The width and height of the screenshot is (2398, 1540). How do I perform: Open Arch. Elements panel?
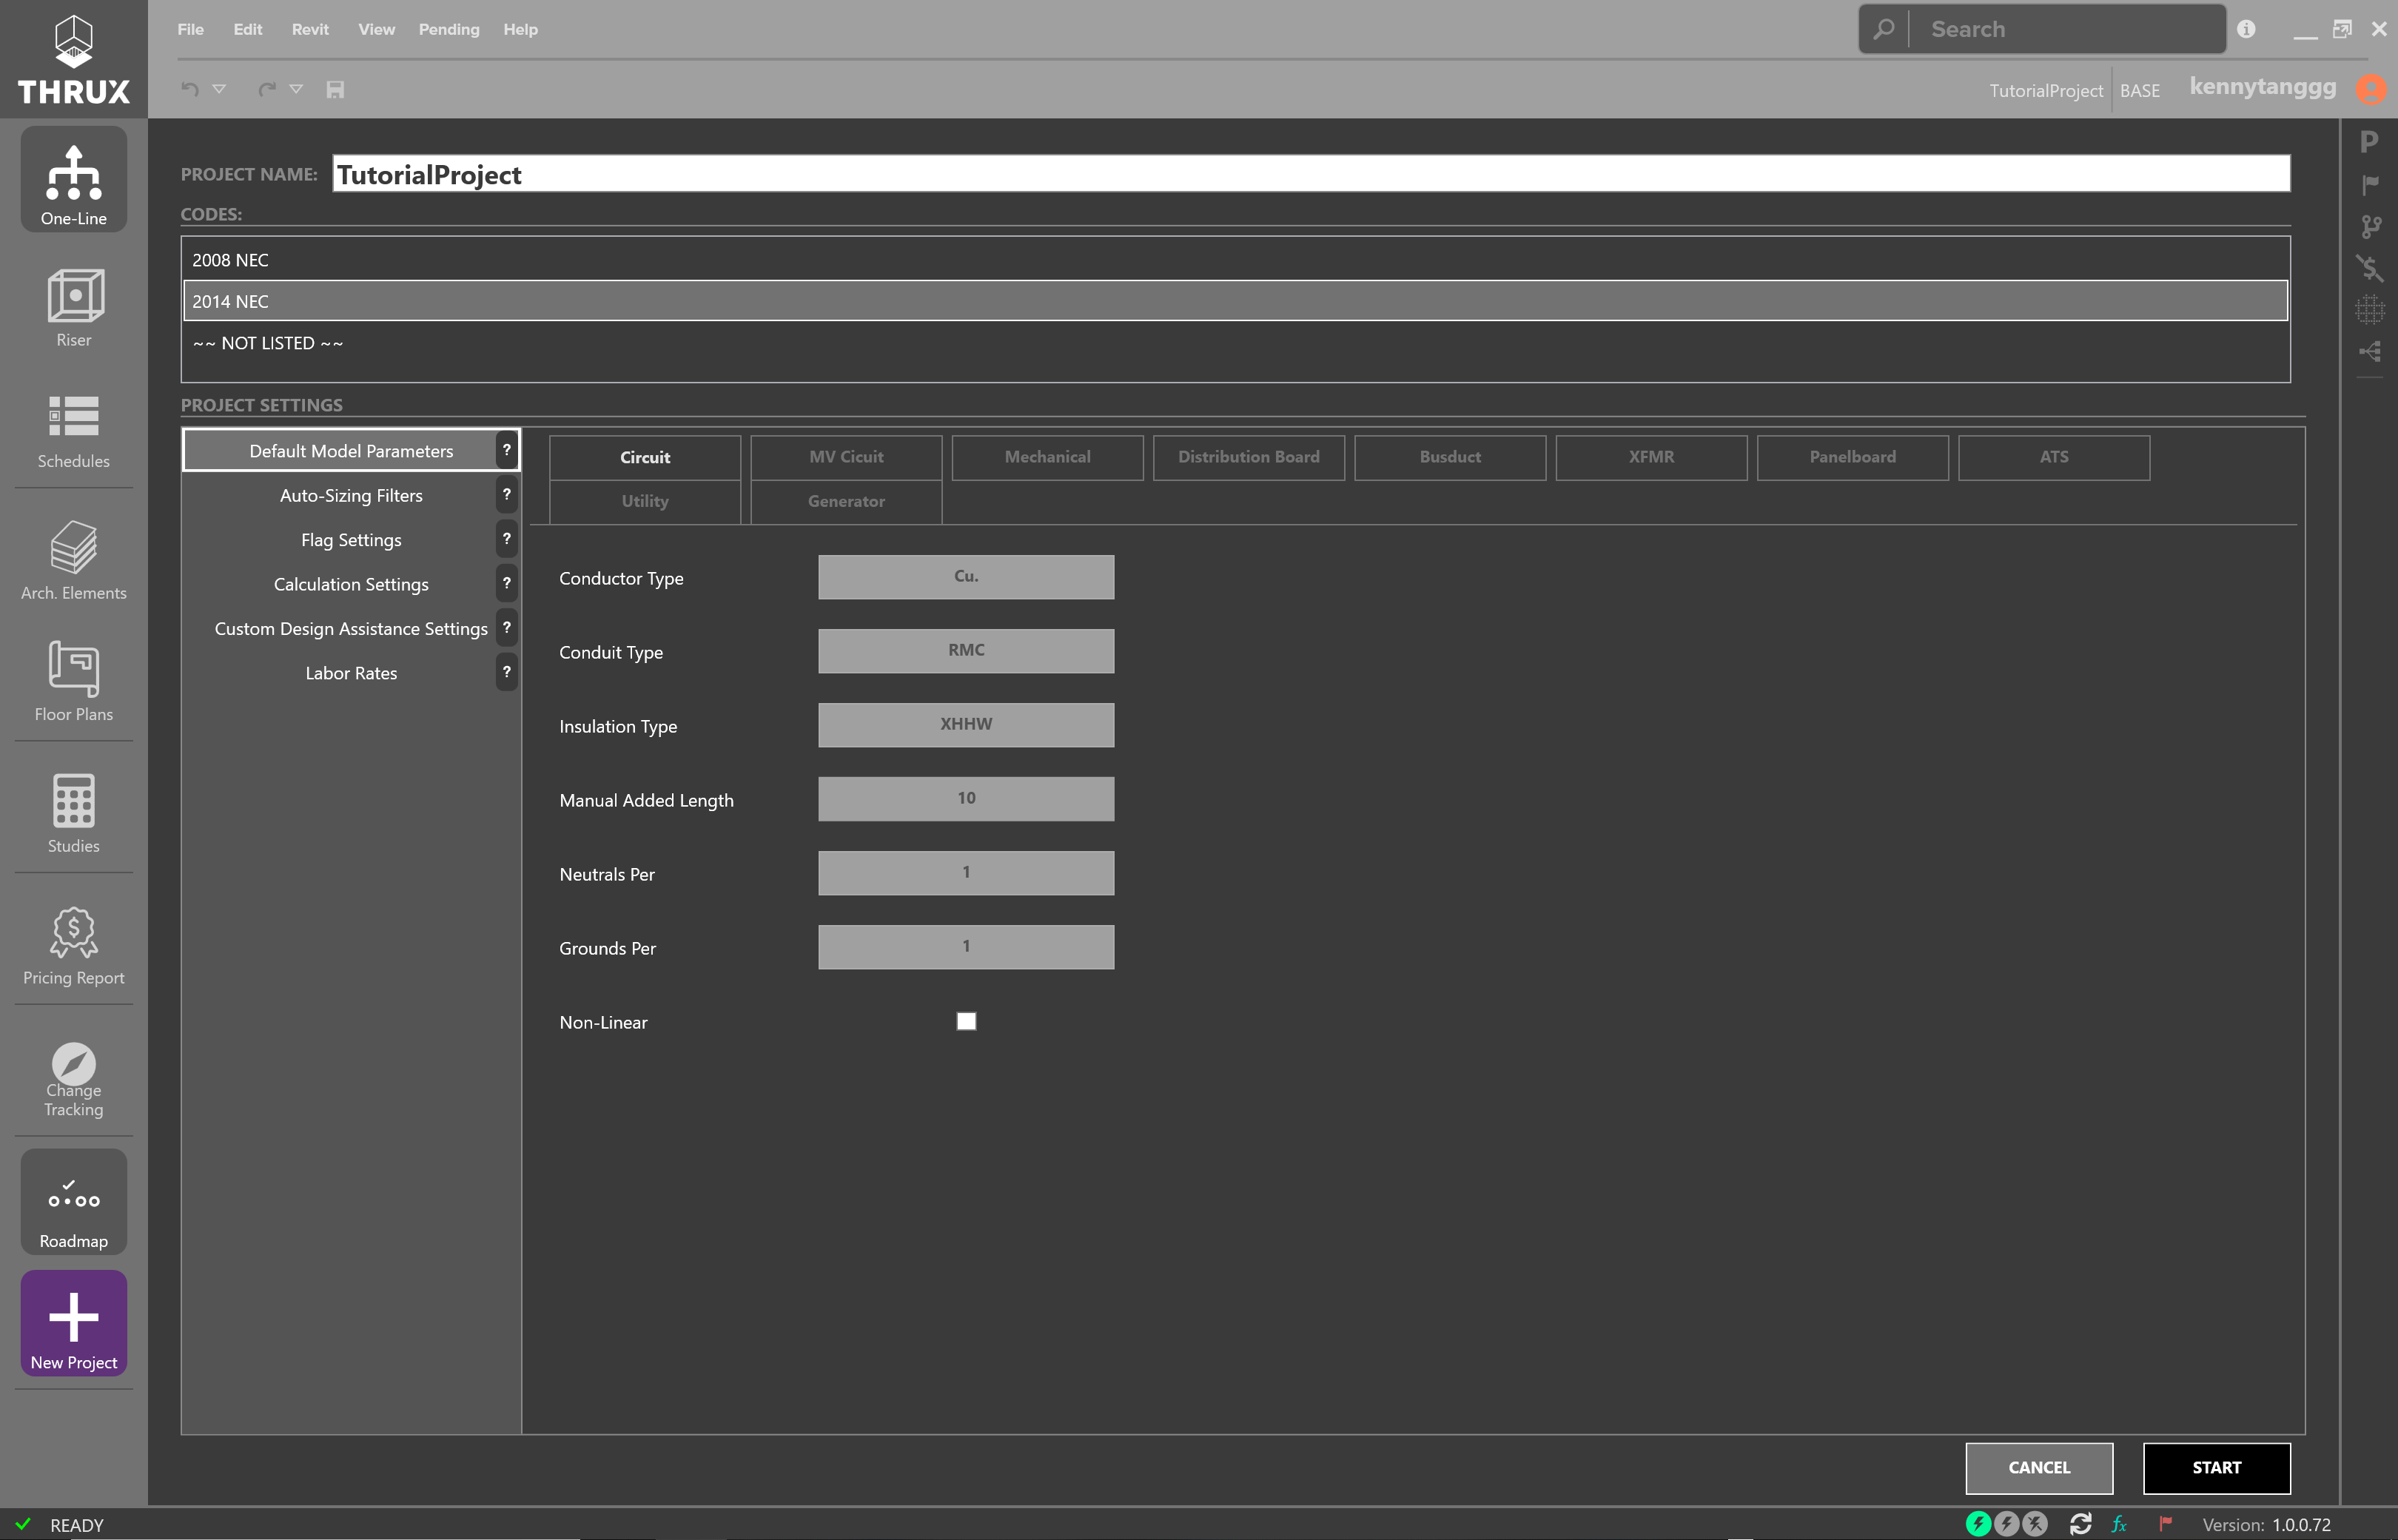[74, 561]
